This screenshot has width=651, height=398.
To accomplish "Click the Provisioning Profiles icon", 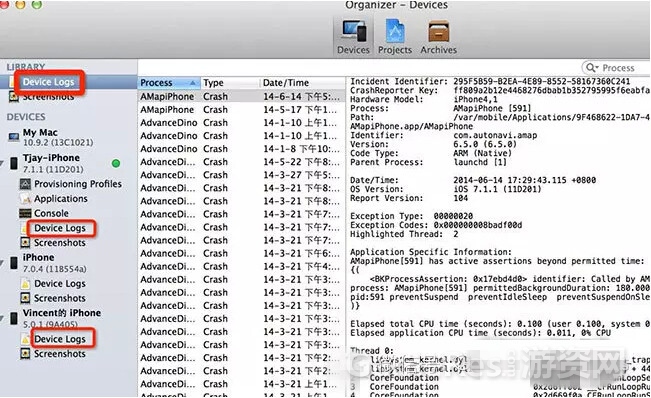I will pyautogui.click(x=25, y=184).
